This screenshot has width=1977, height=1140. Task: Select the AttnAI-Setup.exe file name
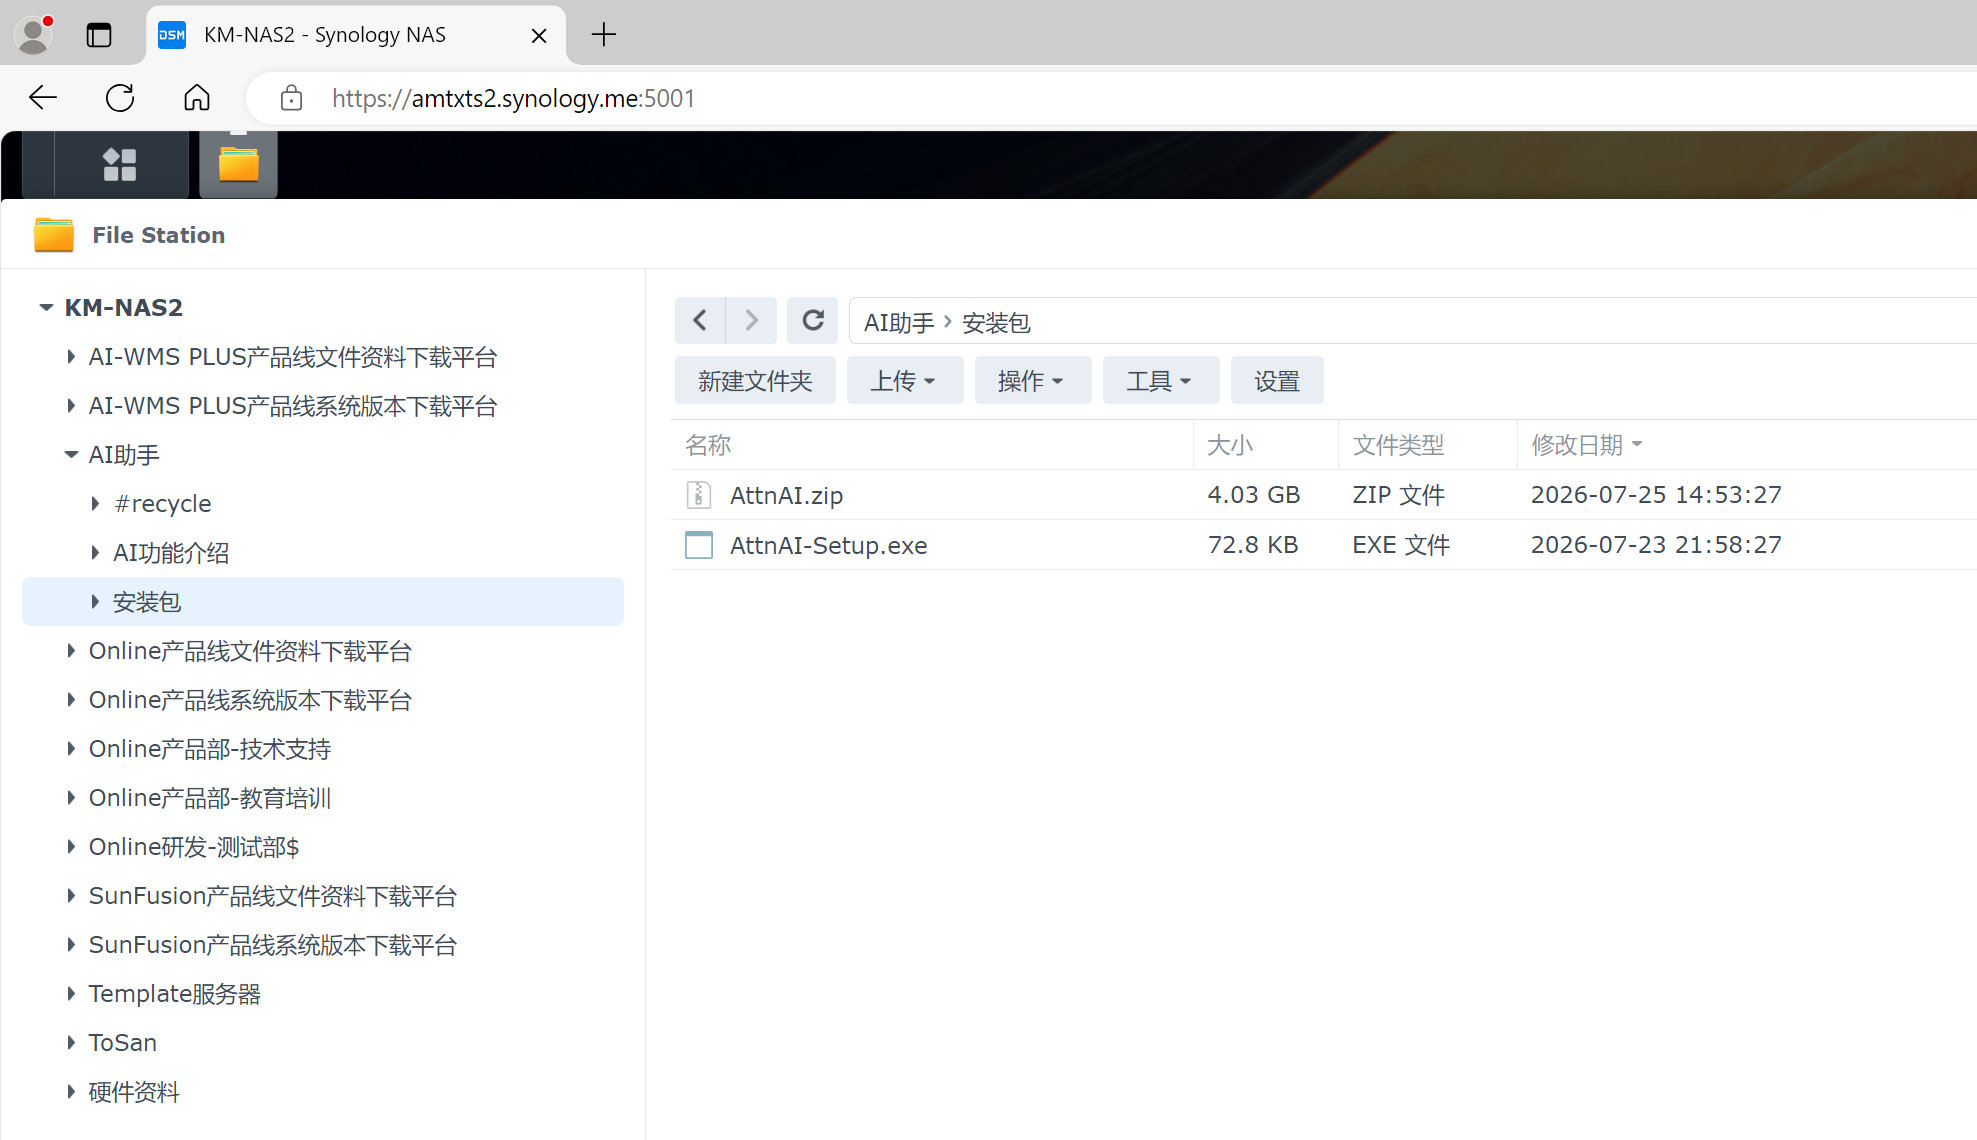click(828, 545)
